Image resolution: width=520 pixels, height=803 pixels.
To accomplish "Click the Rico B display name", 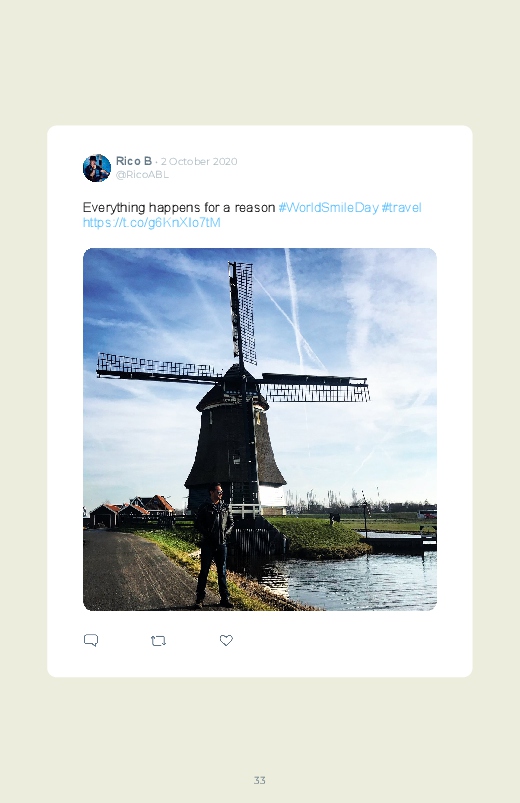I will coord(134,161).
